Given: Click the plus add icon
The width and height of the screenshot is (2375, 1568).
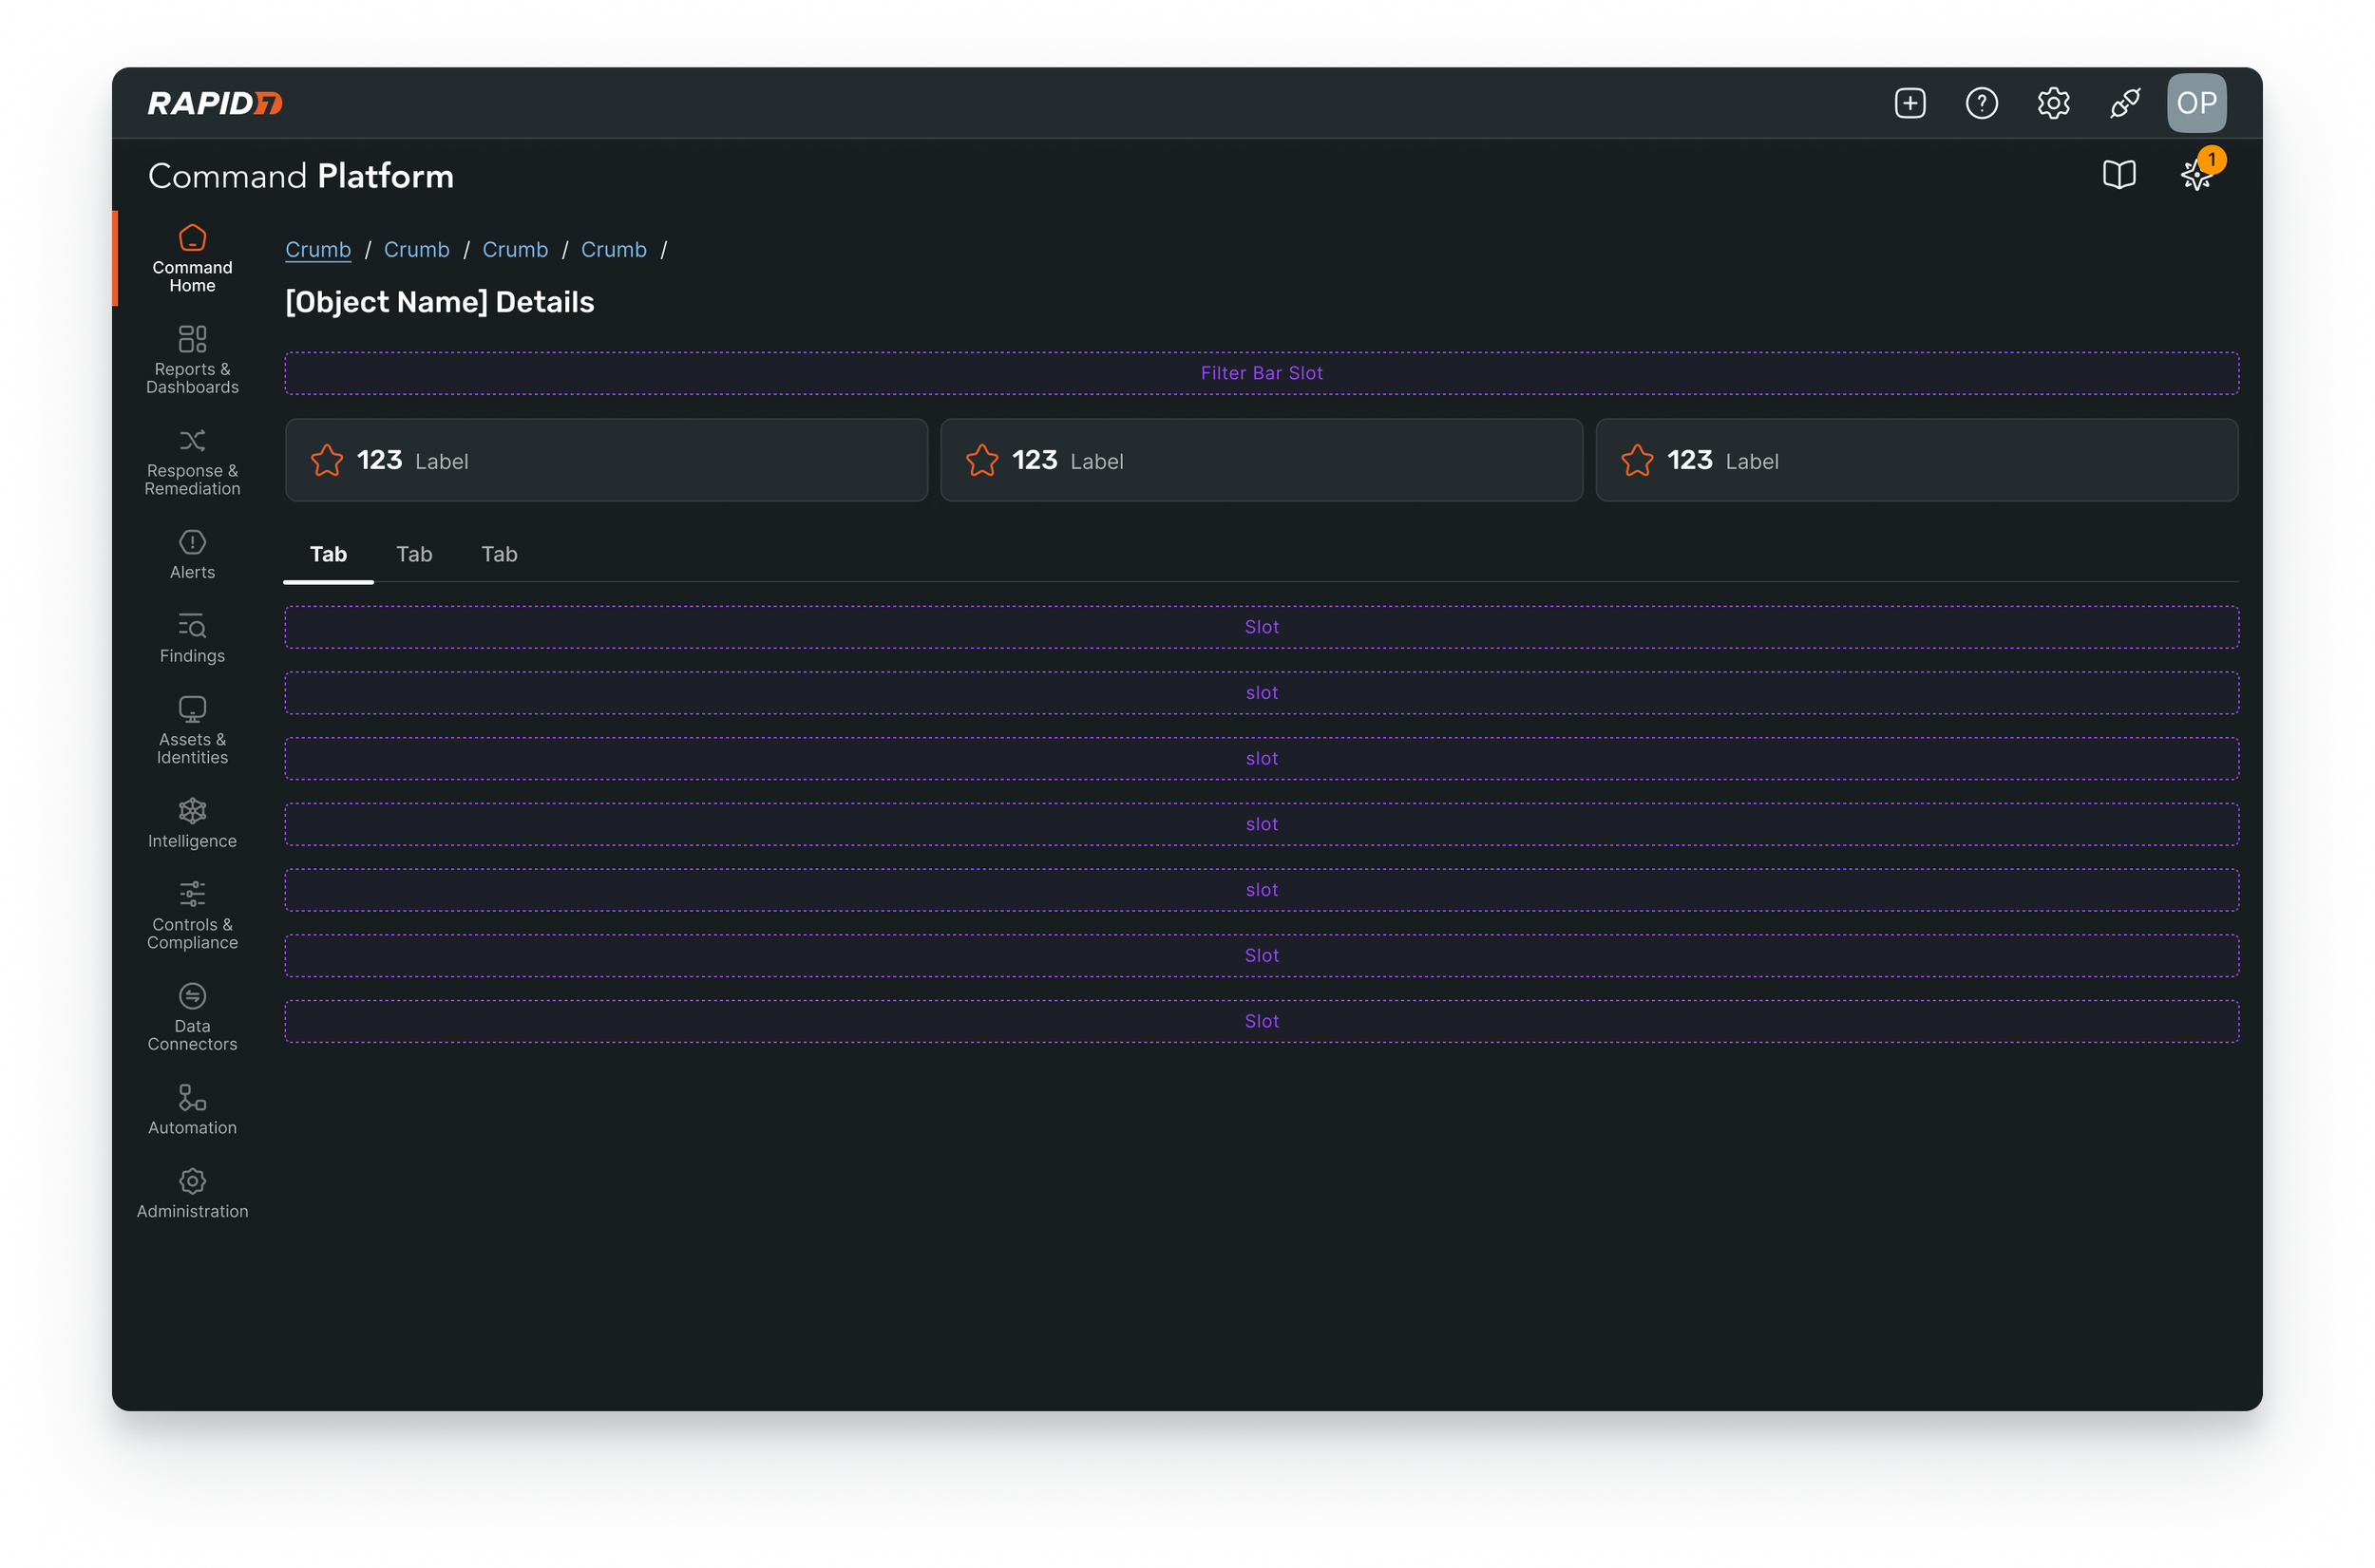Looking at the screenshot, I should 1909,103.
